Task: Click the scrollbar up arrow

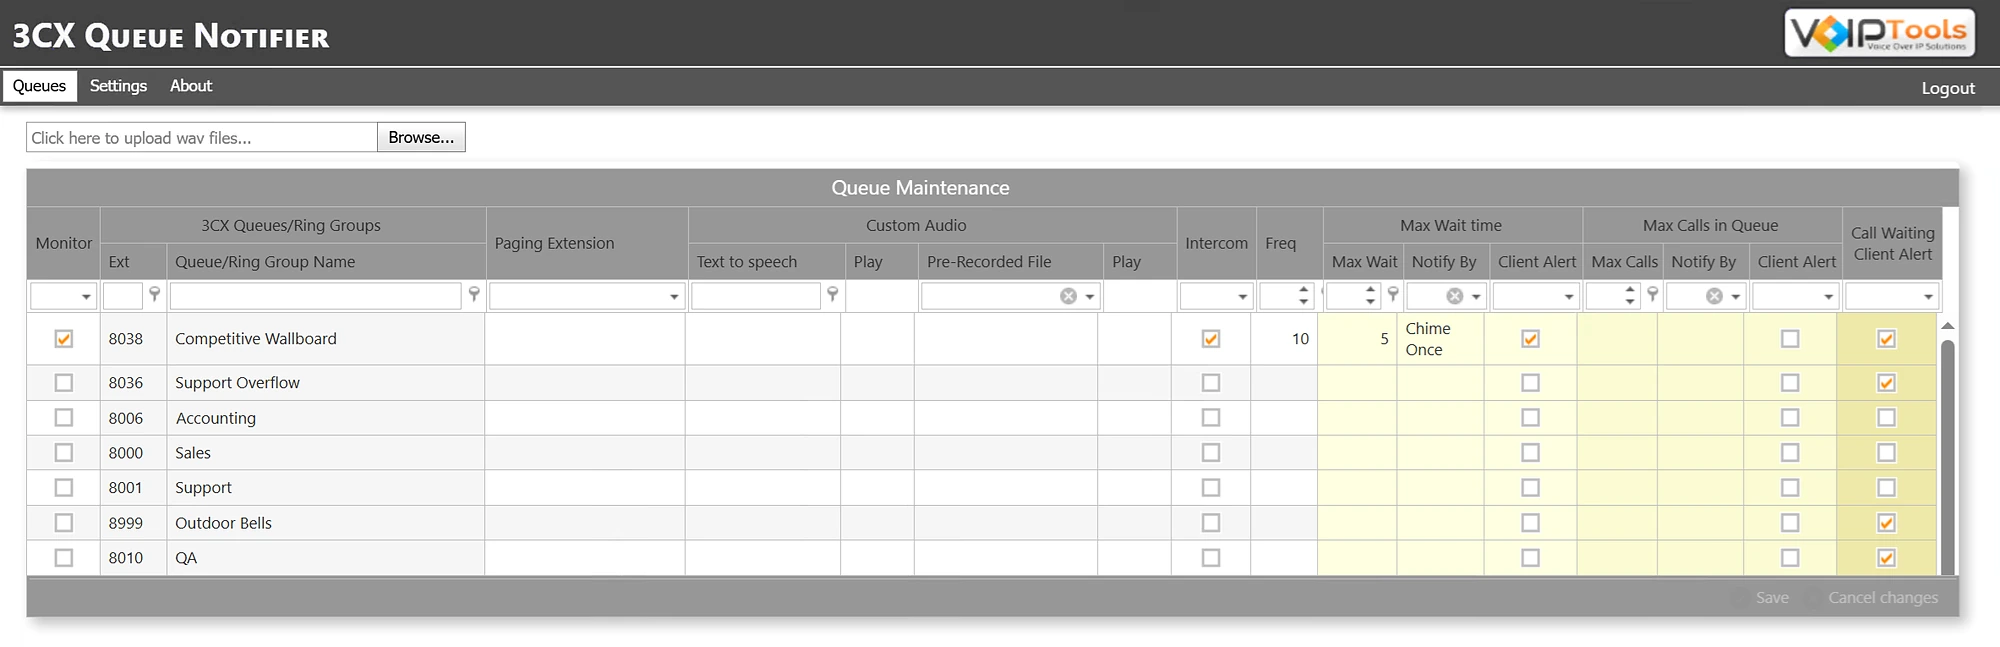Action: 1947,326
